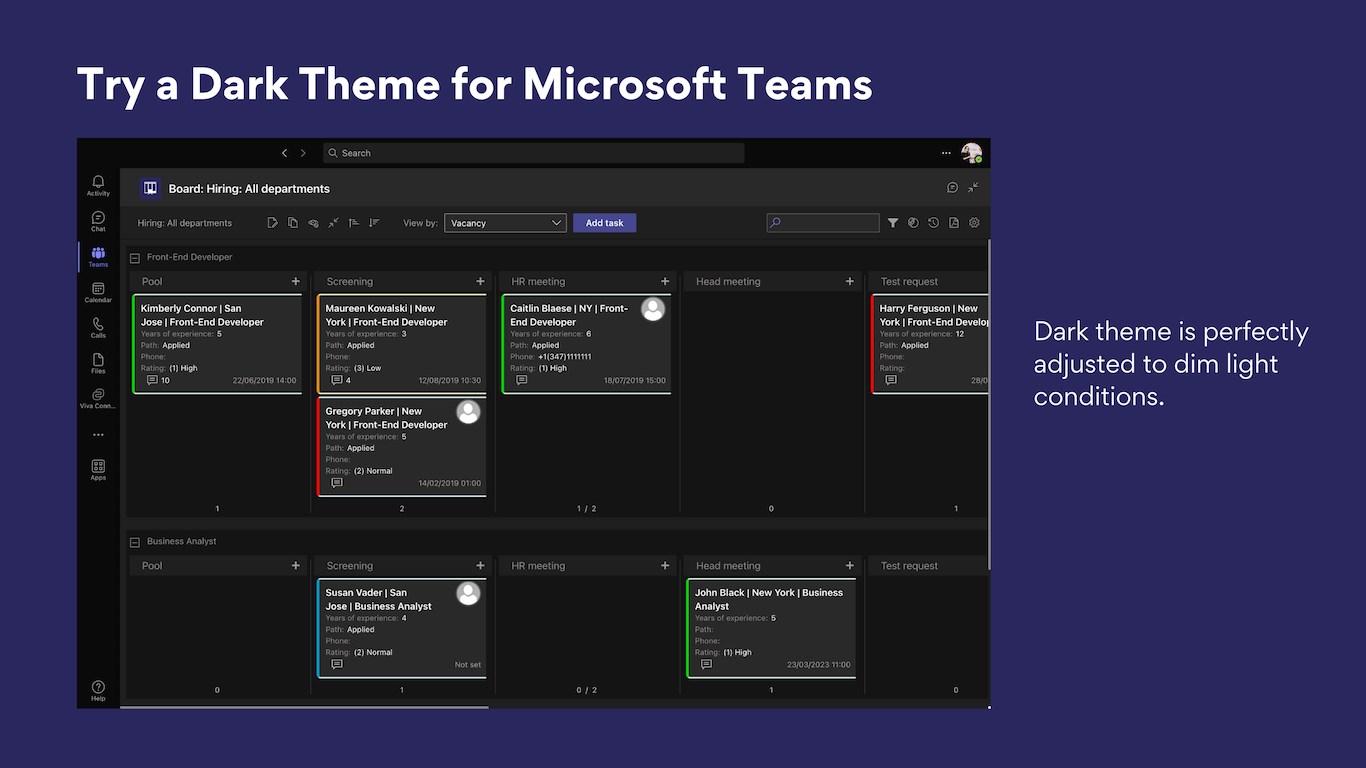The height and width of the screenshot is (768, 1366).
Task: Open comments on Caitlin Blaese card
Action: pos(521,380)
